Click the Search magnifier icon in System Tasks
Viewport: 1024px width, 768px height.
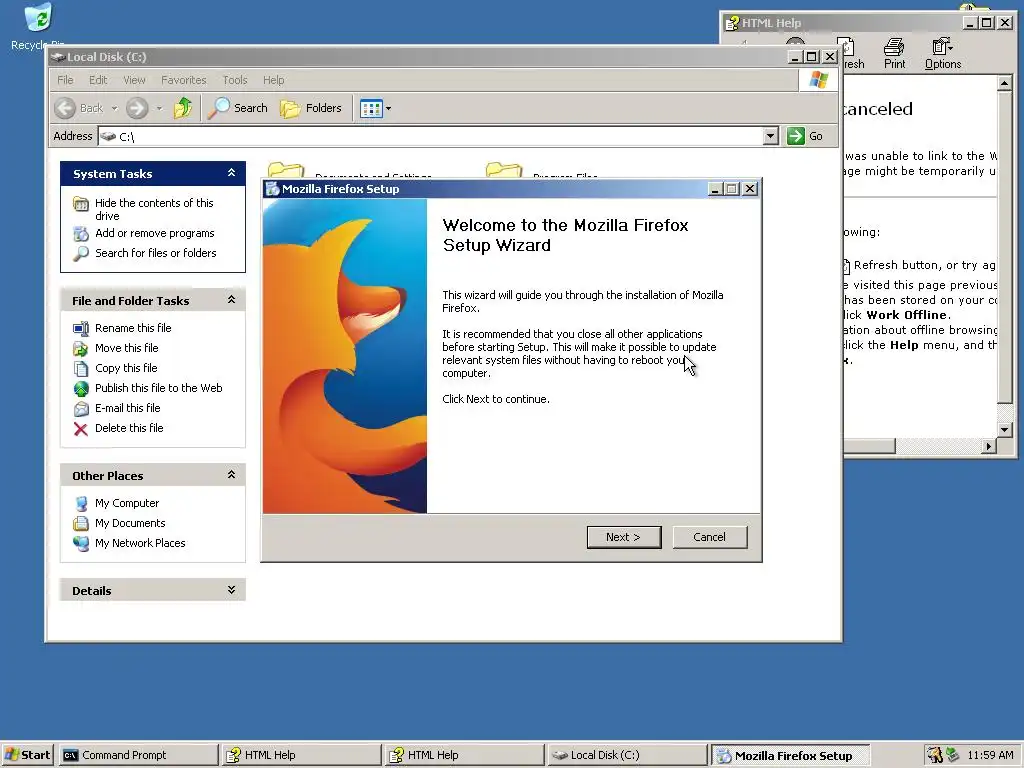[81, 253]
